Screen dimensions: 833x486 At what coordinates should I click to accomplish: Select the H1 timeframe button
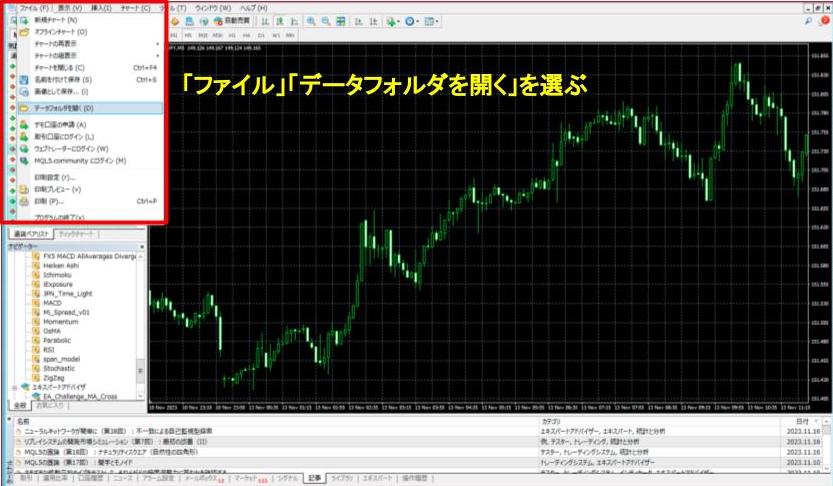coord(232,36)
